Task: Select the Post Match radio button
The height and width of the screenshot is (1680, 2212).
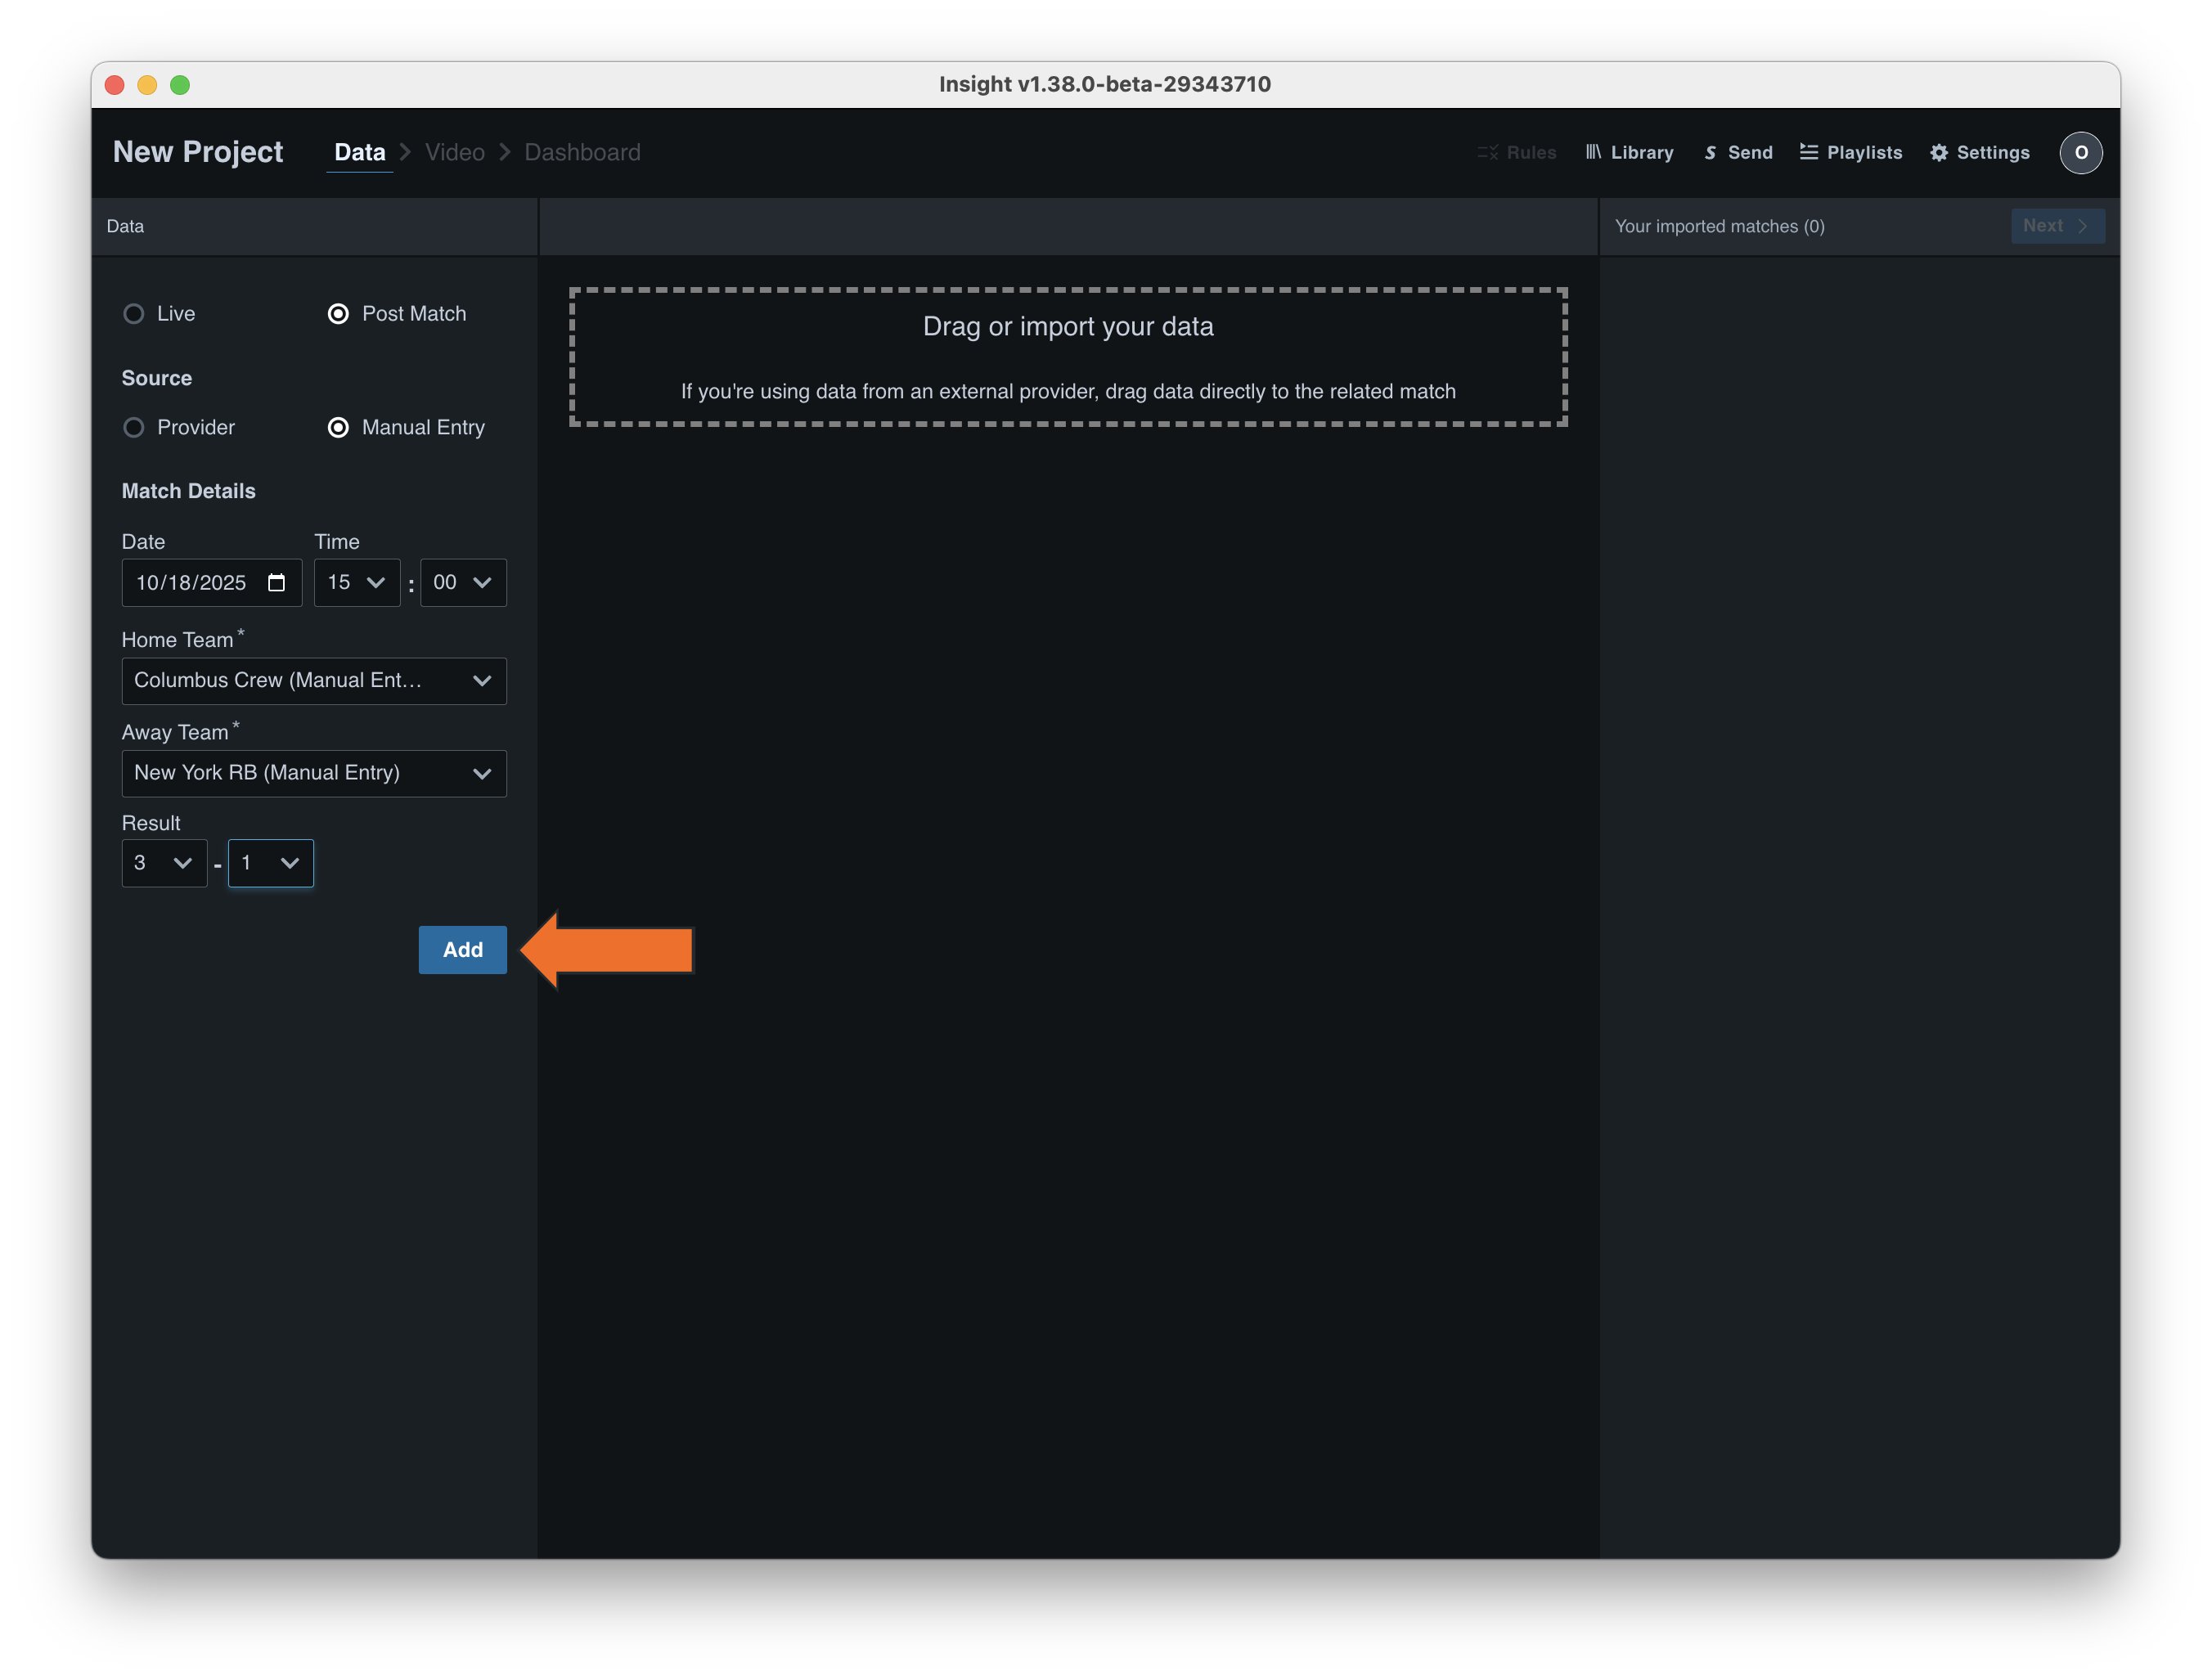Action: [338, 314]
